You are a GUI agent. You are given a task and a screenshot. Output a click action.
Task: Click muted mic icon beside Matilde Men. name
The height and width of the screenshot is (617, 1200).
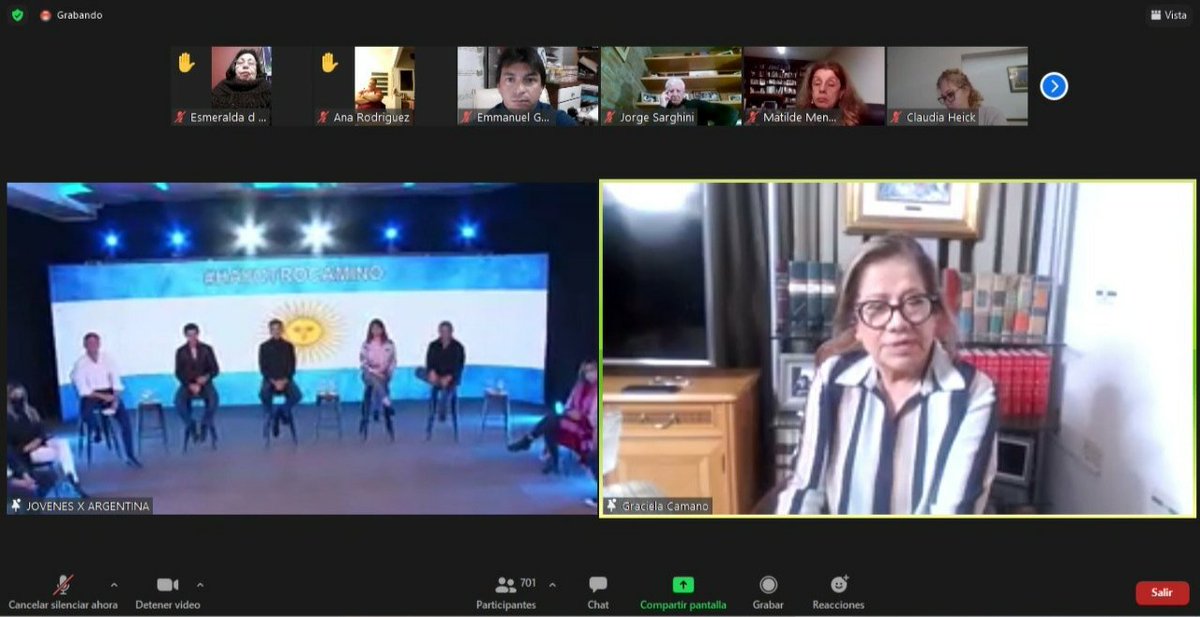[x=753, y=117]
